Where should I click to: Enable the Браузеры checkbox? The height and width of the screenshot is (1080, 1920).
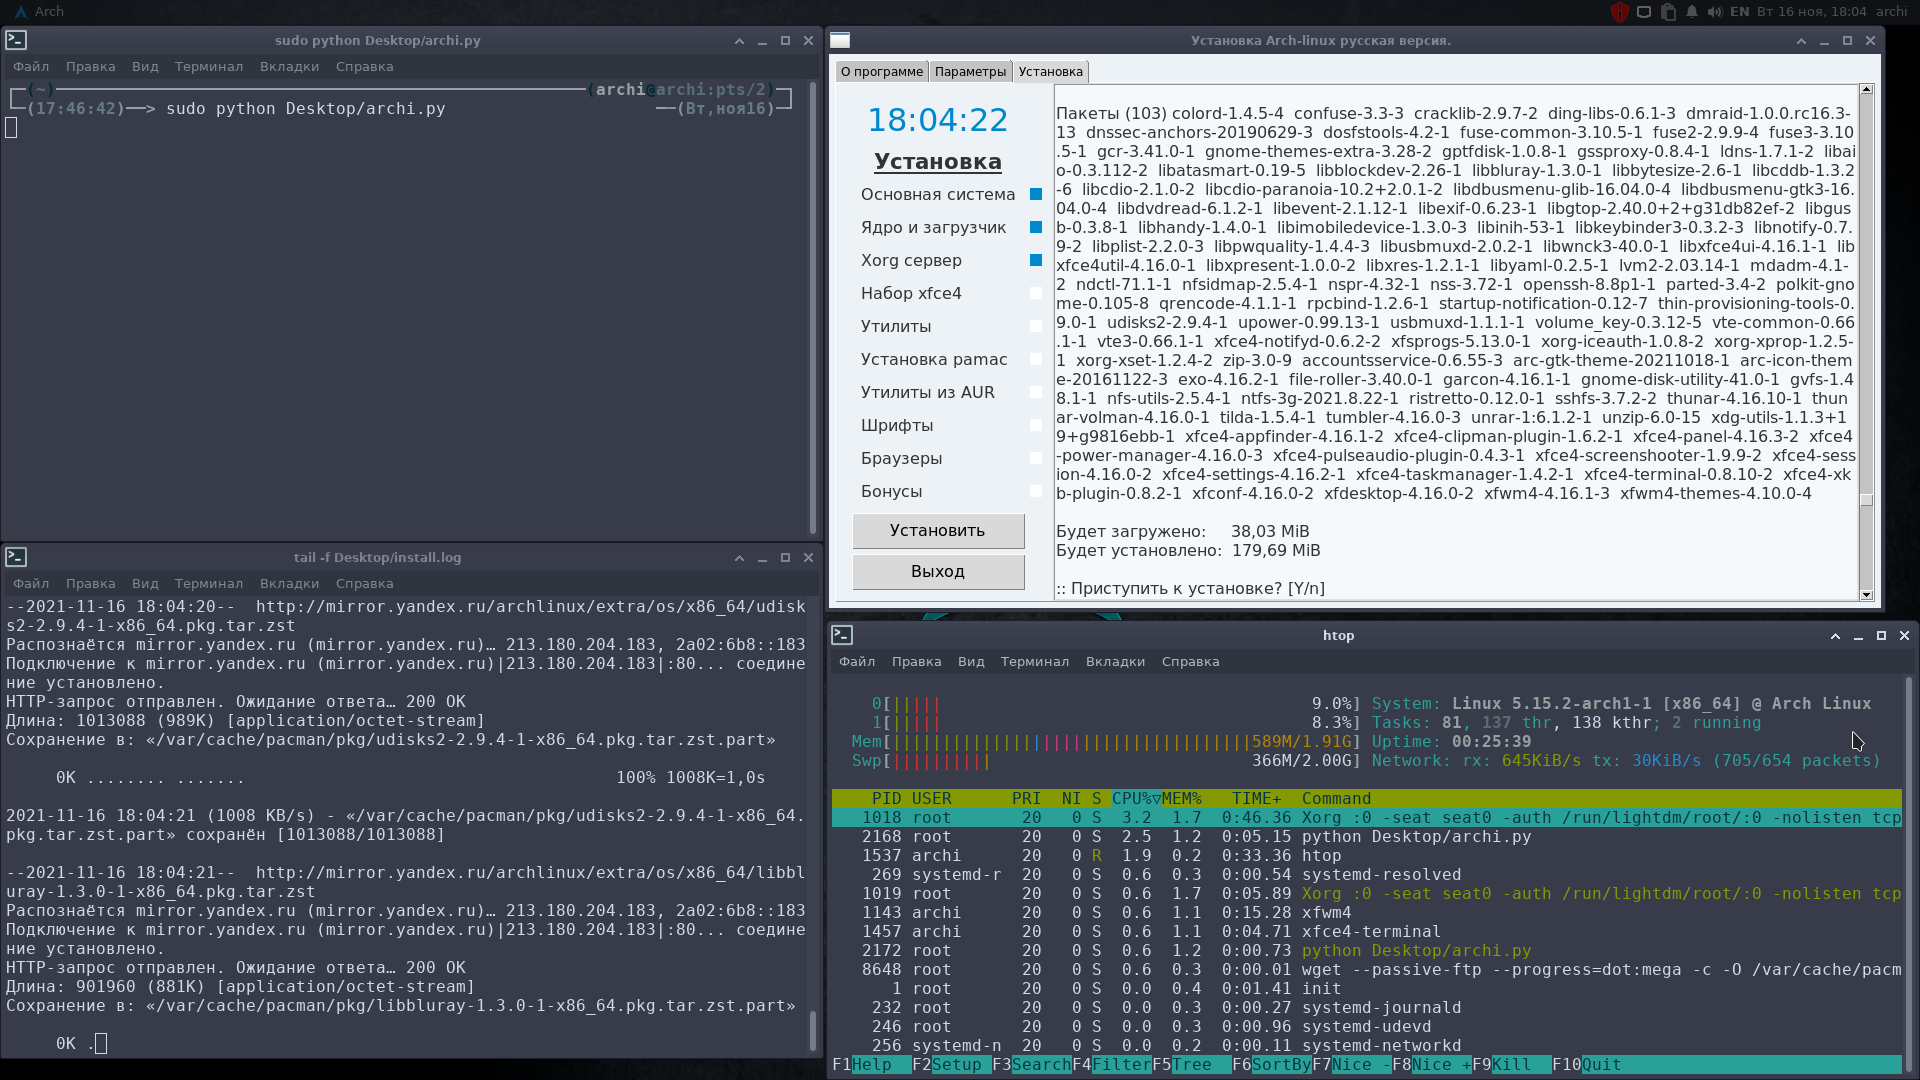click(x=1036, y=459)
